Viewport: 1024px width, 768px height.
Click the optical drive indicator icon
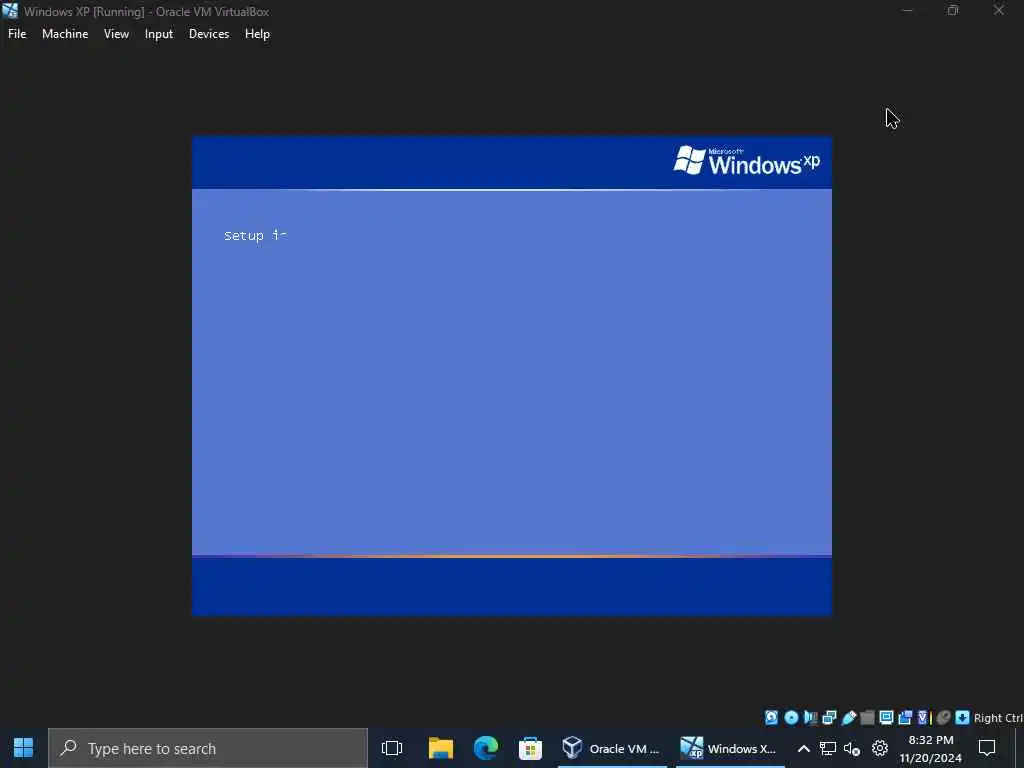click(x=791, y=718)
